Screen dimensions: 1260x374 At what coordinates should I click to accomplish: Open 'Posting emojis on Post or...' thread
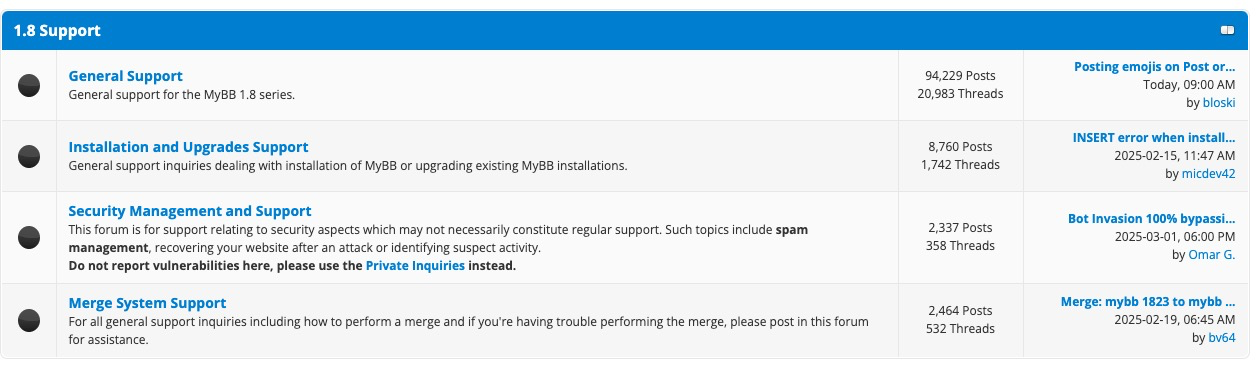coord(1155,67)
